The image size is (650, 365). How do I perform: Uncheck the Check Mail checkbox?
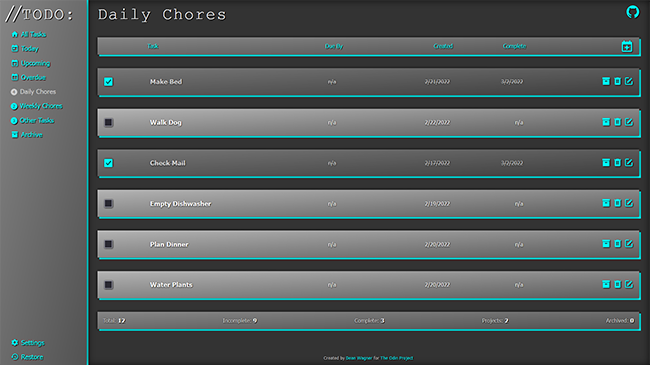[109, 163]
